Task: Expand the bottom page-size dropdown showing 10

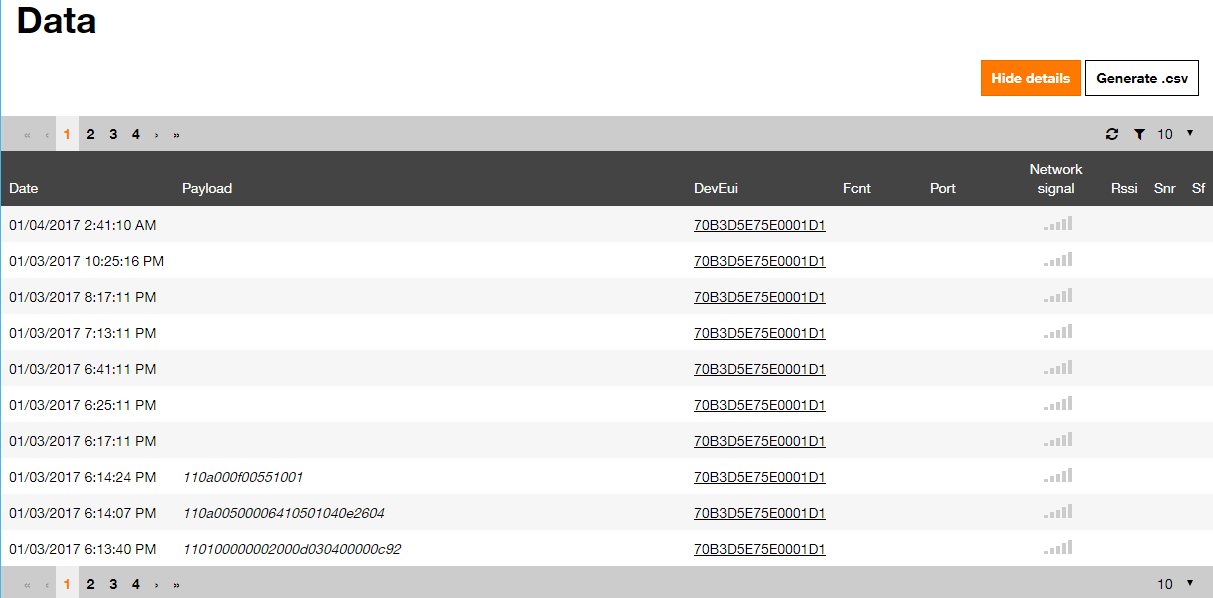Action: (x=1176, y=584)
